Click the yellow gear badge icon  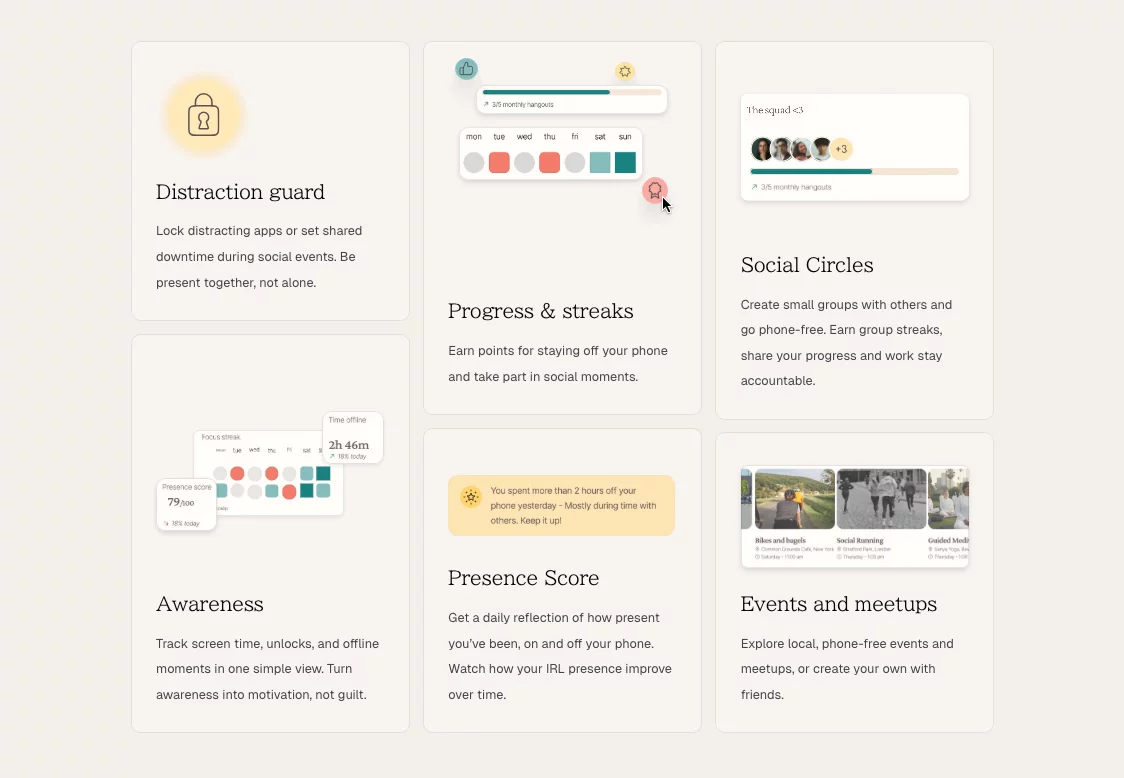coord(625,71)
